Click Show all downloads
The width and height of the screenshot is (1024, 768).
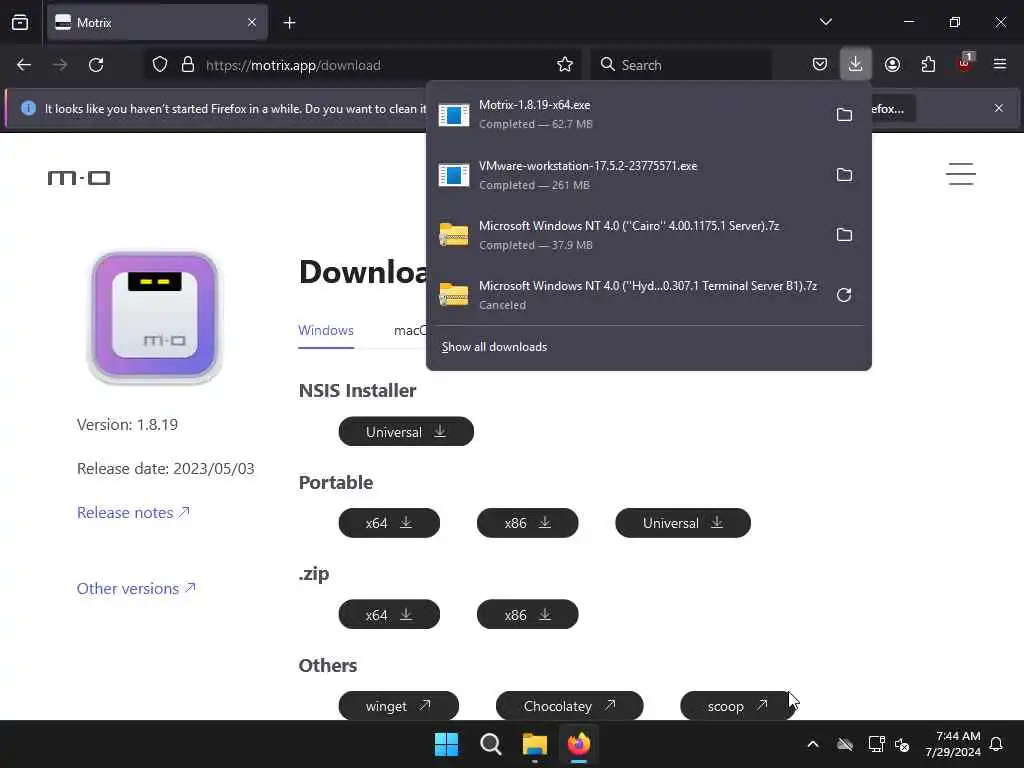pos(494,347)
